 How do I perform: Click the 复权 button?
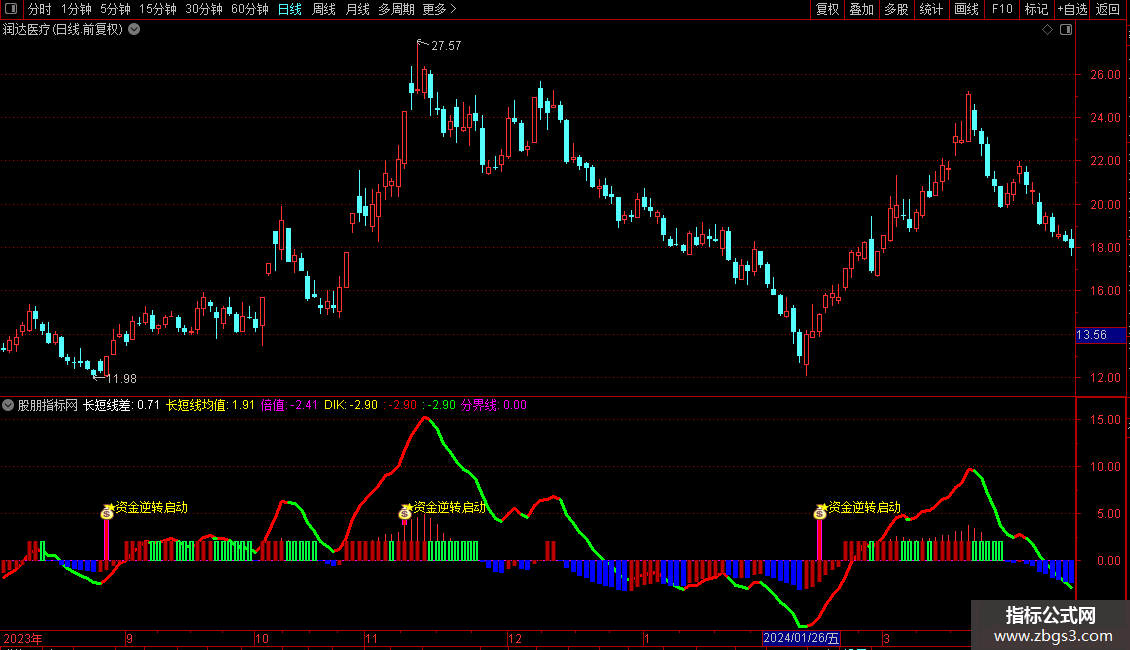pyautogui.click(x=827, y=9)
